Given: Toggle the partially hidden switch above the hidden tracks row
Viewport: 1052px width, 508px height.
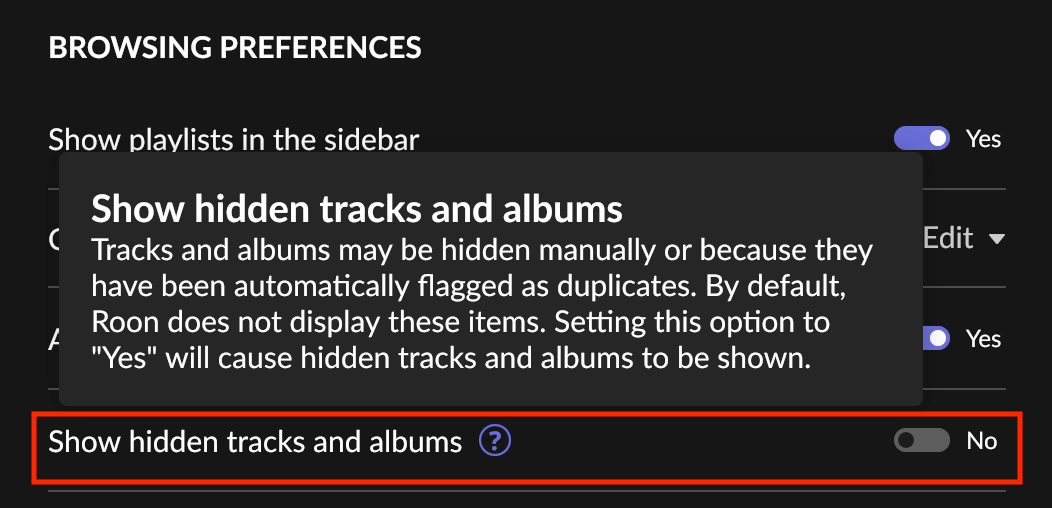Looking at the screenshot, I should (x=937, y=338).
